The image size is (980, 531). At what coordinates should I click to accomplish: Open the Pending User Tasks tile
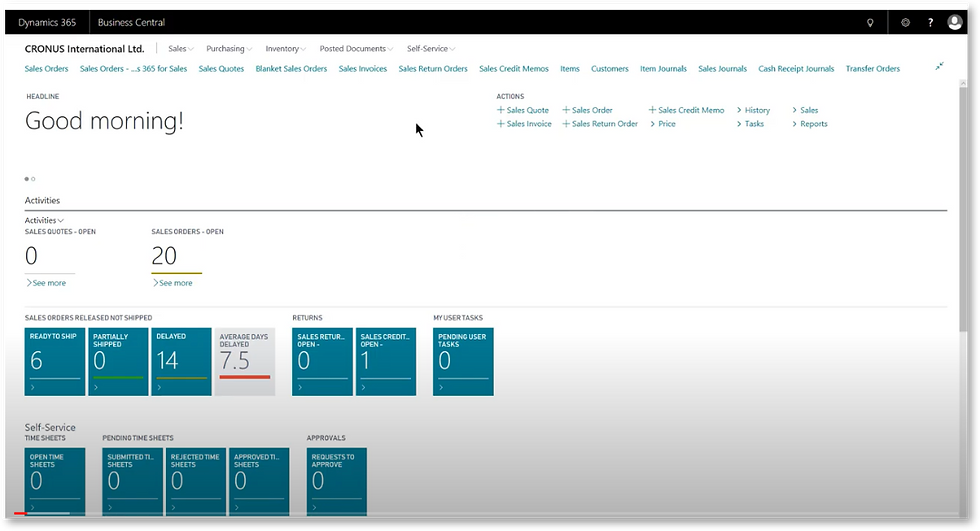pyautogui.click(x=463, y=362)
